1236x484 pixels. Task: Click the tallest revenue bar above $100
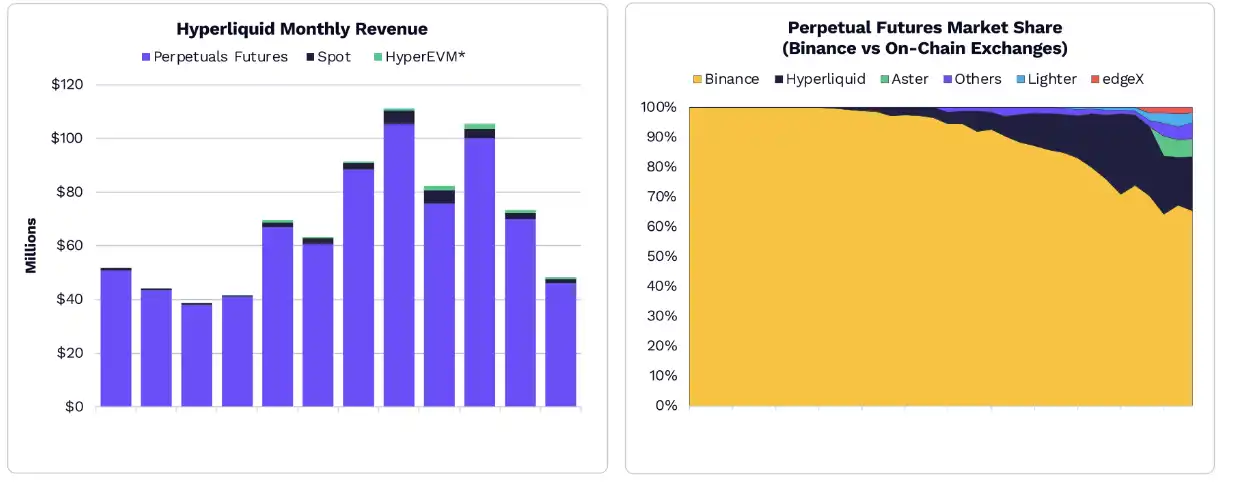point(399,260)
